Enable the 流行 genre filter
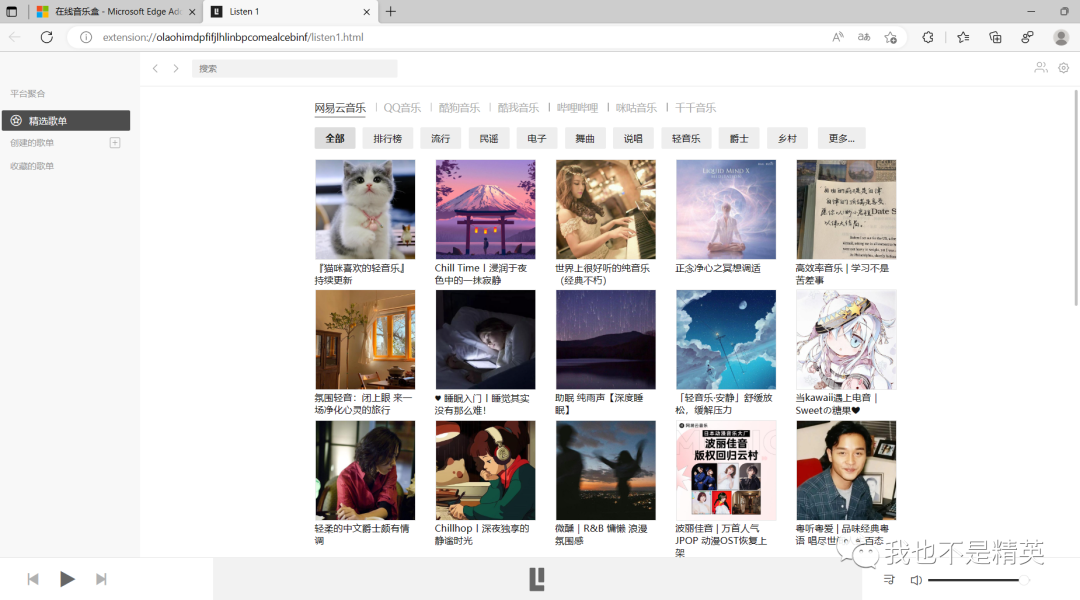Viewport: 1080px width, 600px height. click(440, 137)
